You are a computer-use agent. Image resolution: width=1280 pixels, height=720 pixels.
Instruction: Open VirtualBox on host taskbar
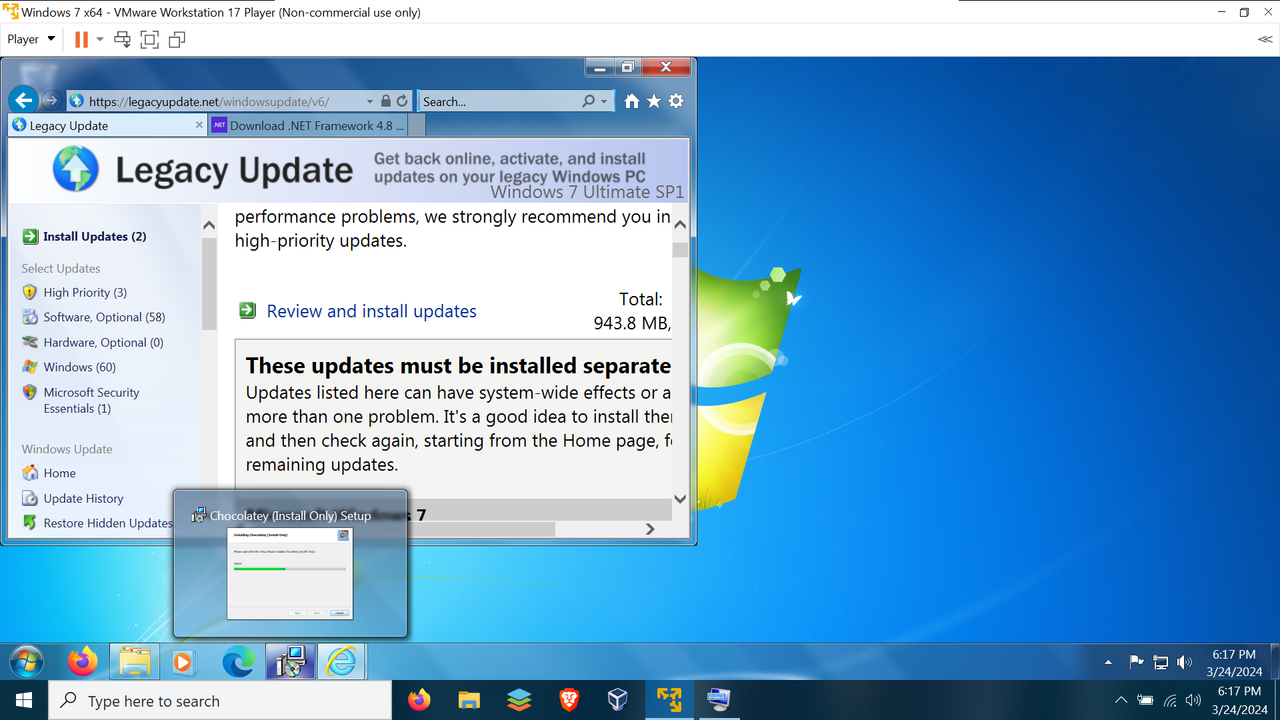tap(618, 700)
